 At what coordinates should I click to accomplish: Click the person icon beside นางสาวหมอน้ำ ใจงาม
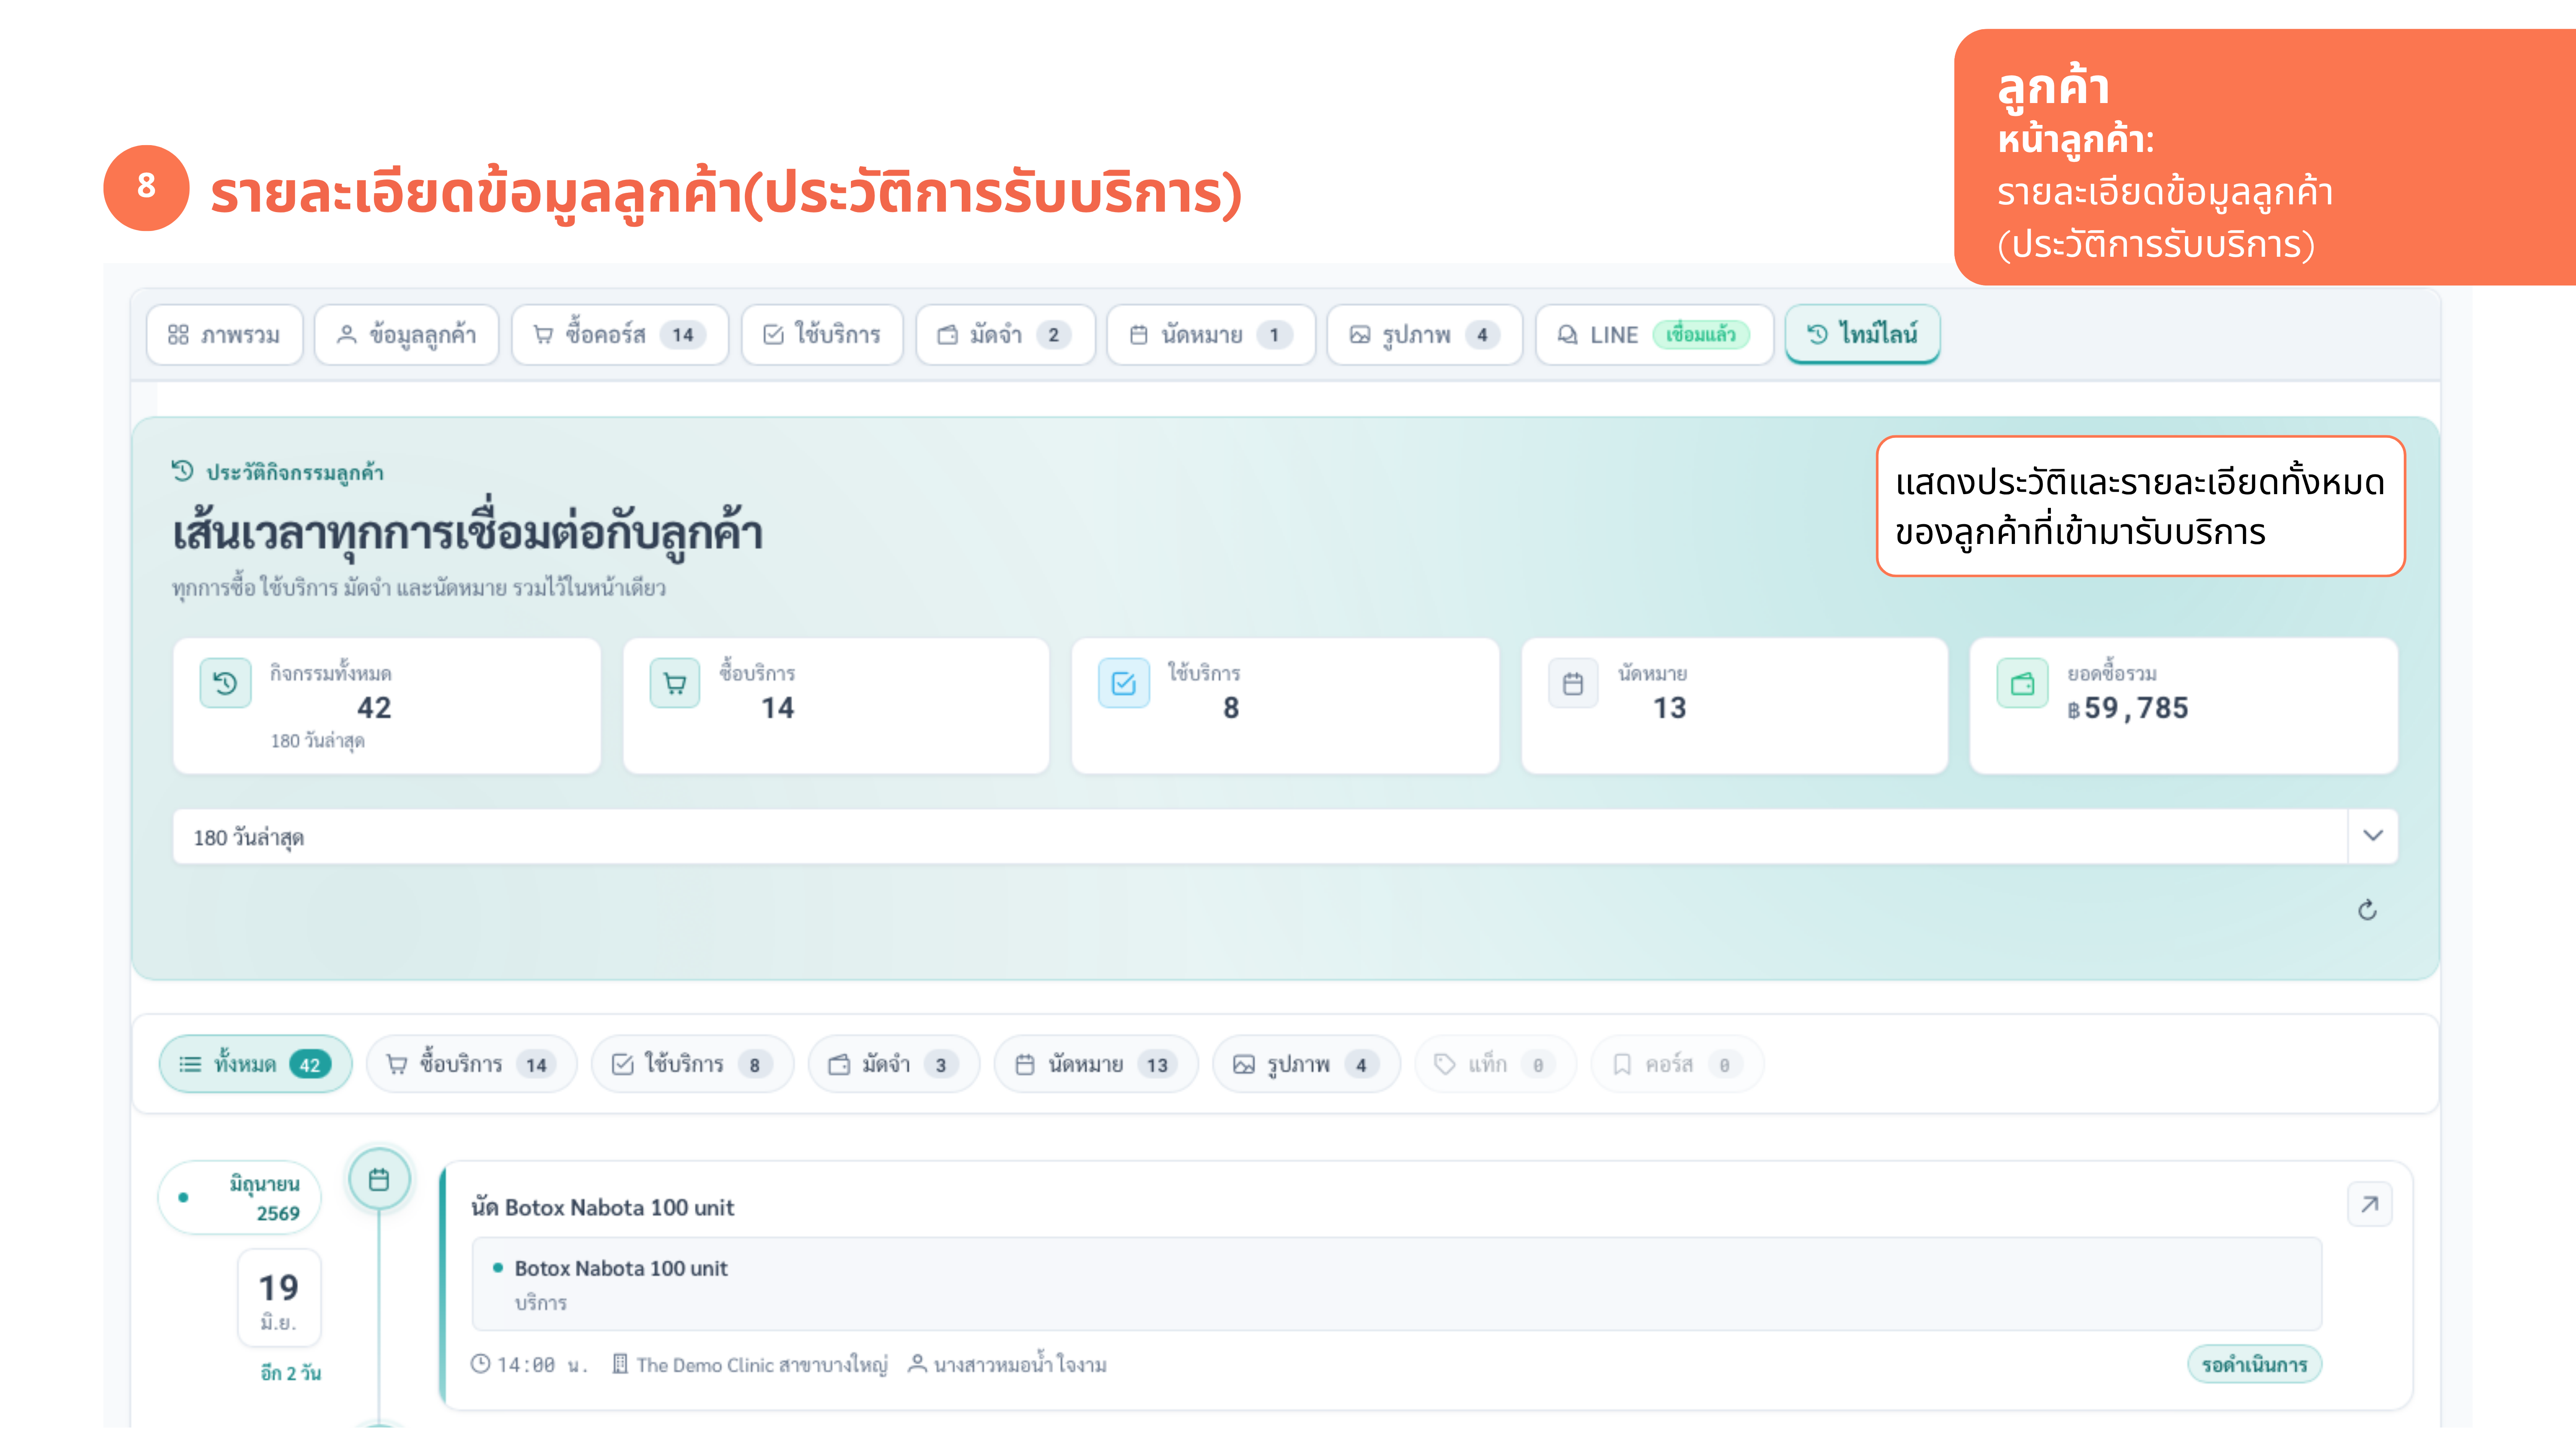pyautogui.click(x=916, y=1364)
